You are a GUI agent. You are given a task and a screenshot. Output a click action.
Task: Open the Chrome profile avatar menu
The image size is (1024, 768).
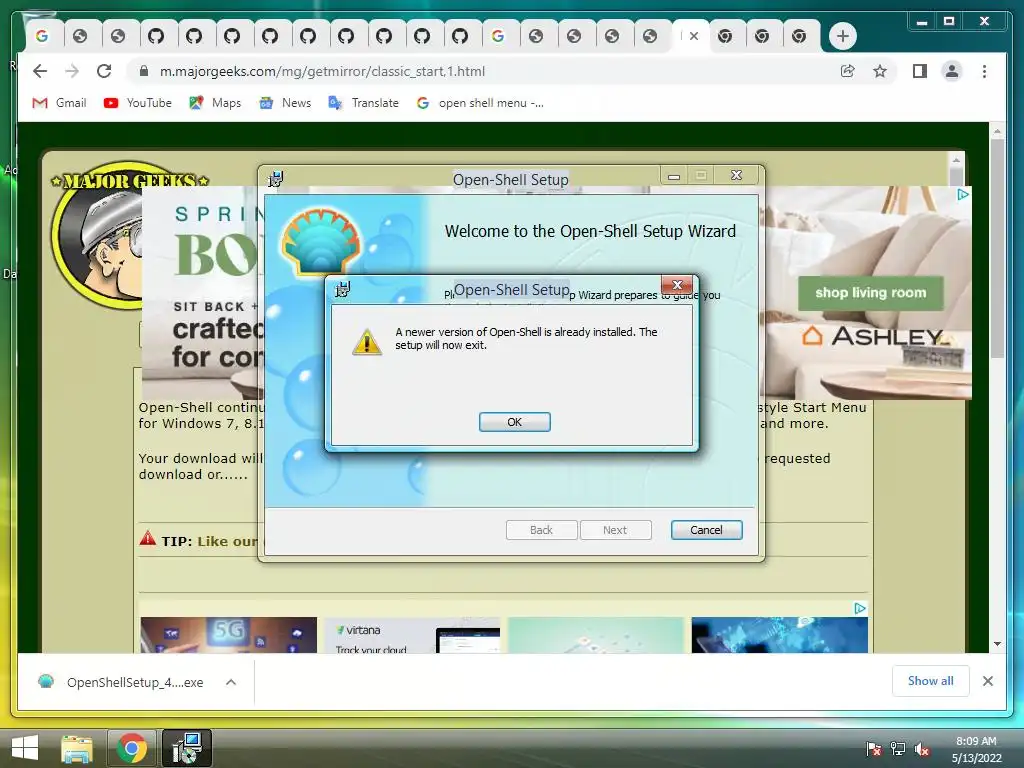pyautogui.click(x=952, y=71)
